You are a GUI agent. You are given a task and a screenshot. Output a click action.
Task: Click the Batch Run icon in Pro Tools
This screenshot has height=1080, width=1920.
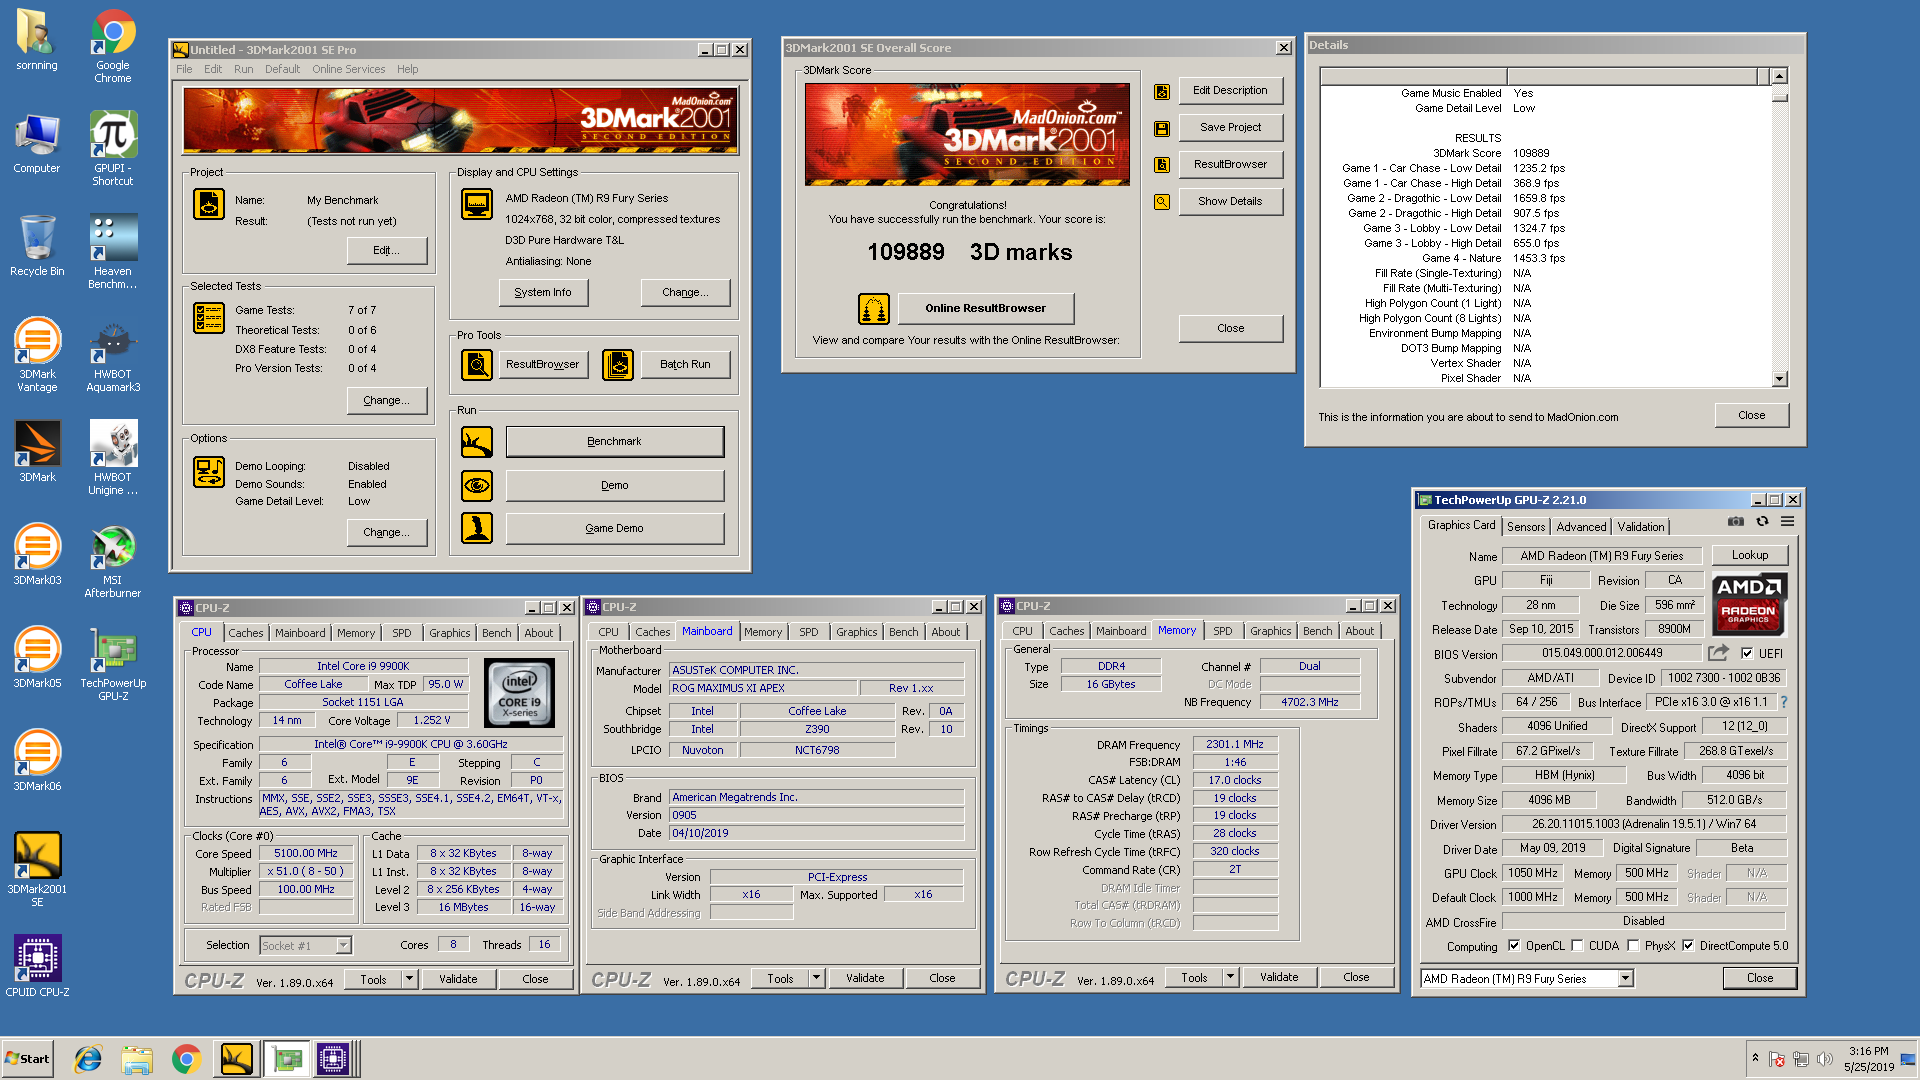click(x=618, y=365)
